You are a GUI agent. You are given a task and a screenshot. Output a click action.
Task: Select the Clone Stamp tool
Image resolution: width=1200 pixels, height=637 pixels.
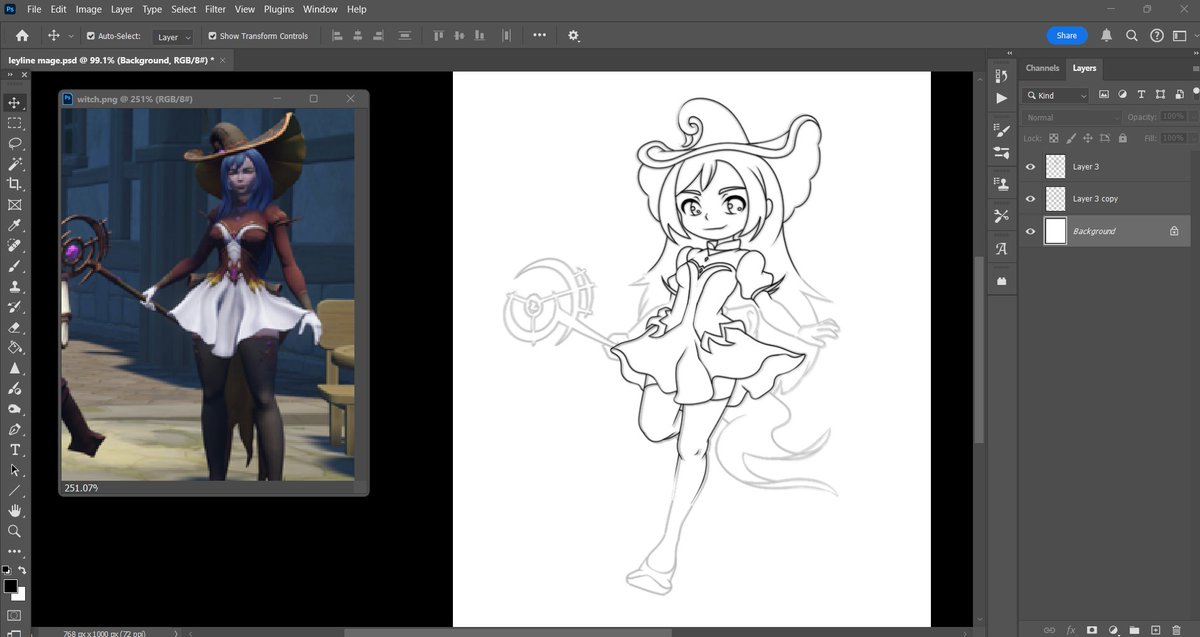point(14,287)
